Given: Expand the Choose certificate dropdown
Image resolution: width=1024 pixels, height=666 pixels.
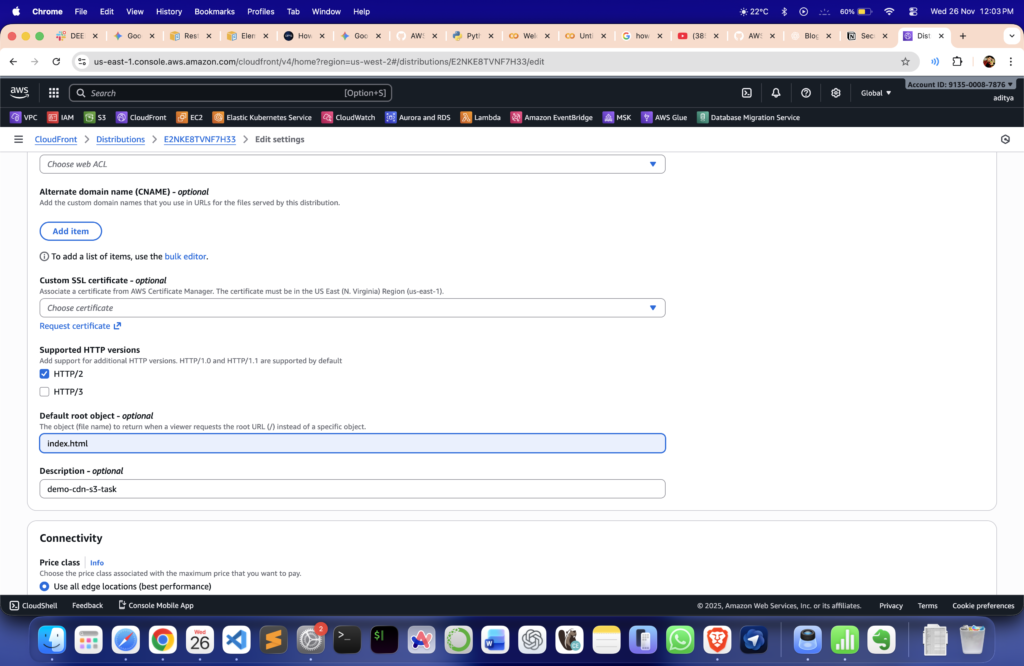Looking at the screenshot, I should click(352, 308).
